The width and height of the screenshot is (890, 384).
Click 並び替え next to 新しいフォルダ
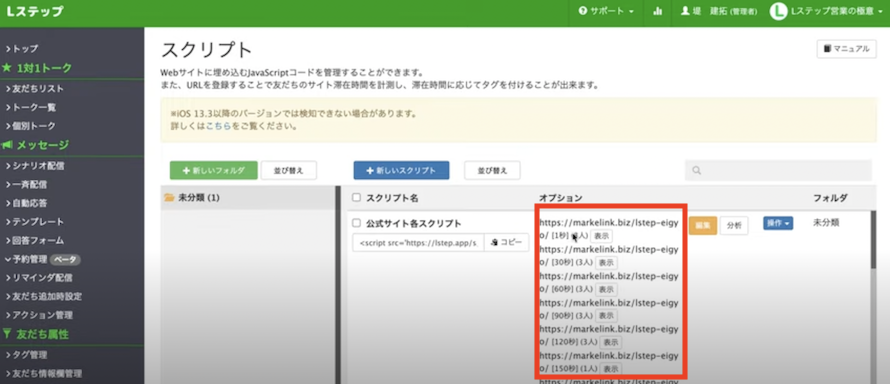[x=289, y=170]
